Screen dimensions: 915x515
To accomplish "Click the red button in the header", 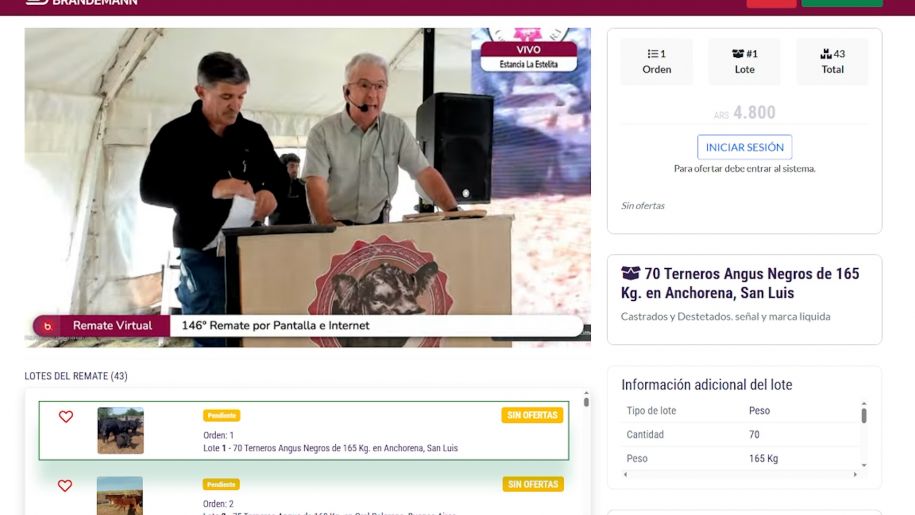I will pyautogui.click(x=771, y=3).
